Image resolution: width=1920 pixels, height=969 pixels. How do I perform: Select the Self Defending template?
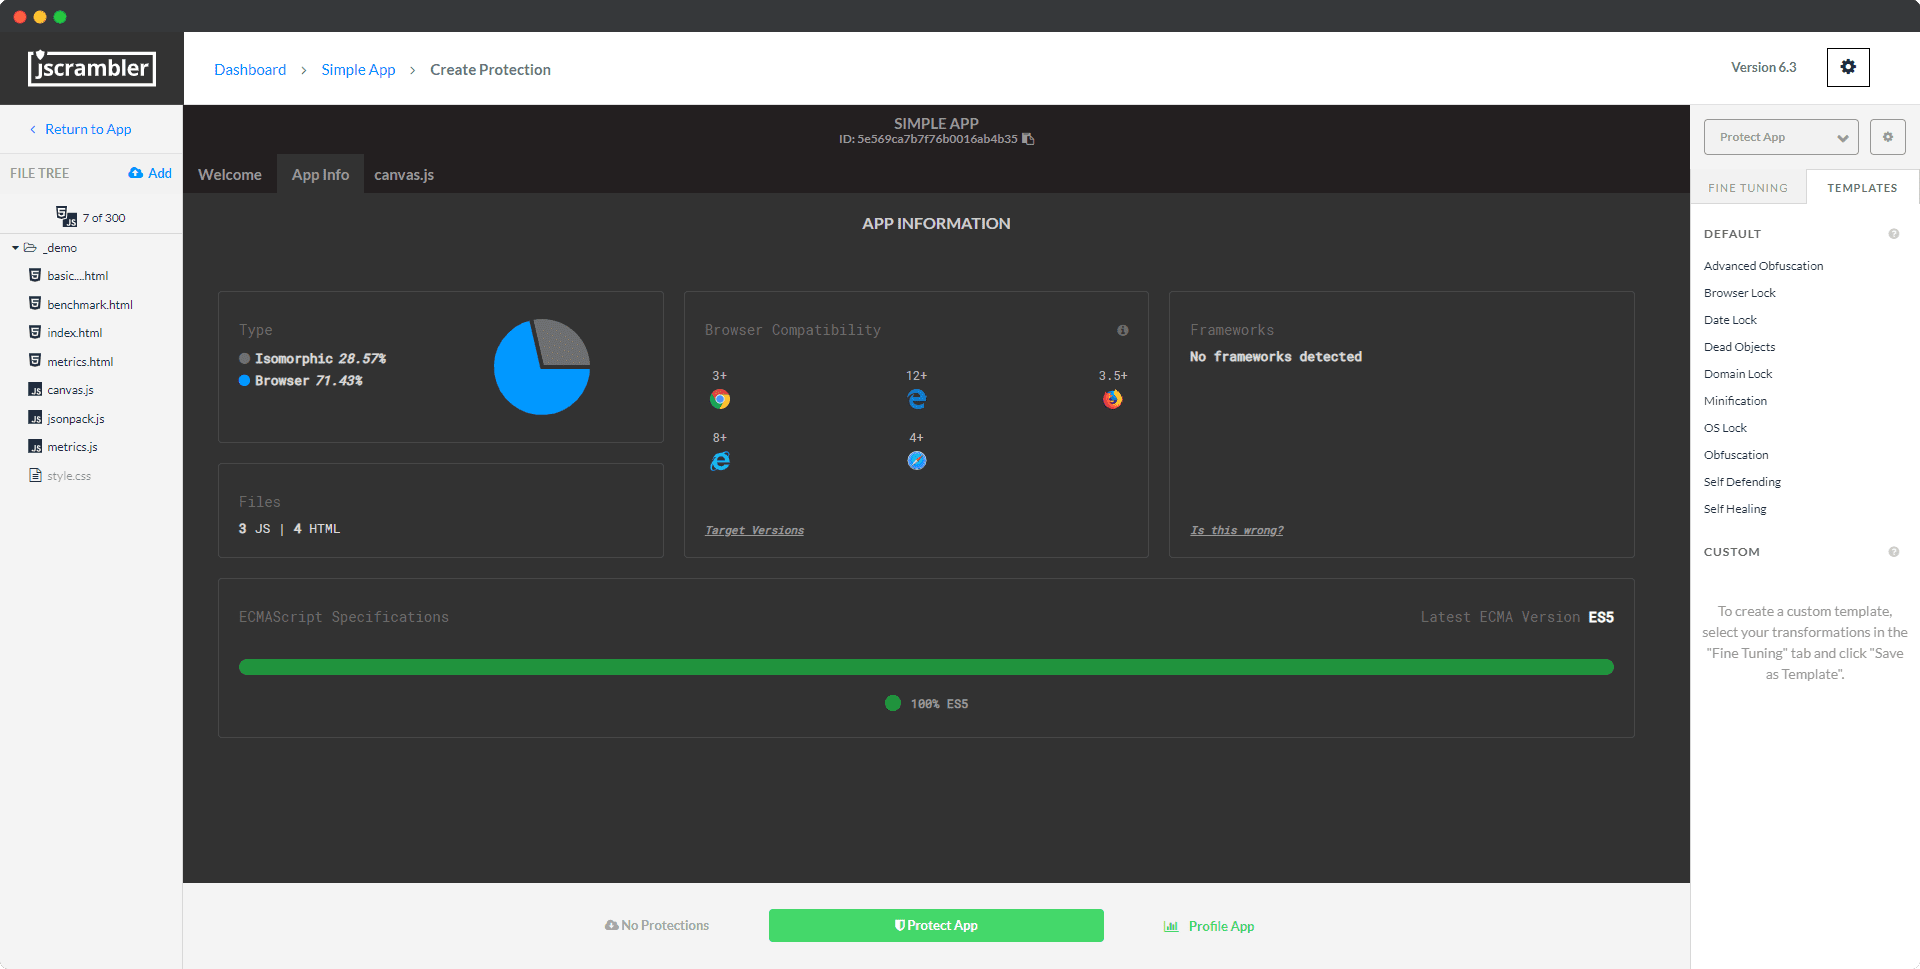(1742, 482)
